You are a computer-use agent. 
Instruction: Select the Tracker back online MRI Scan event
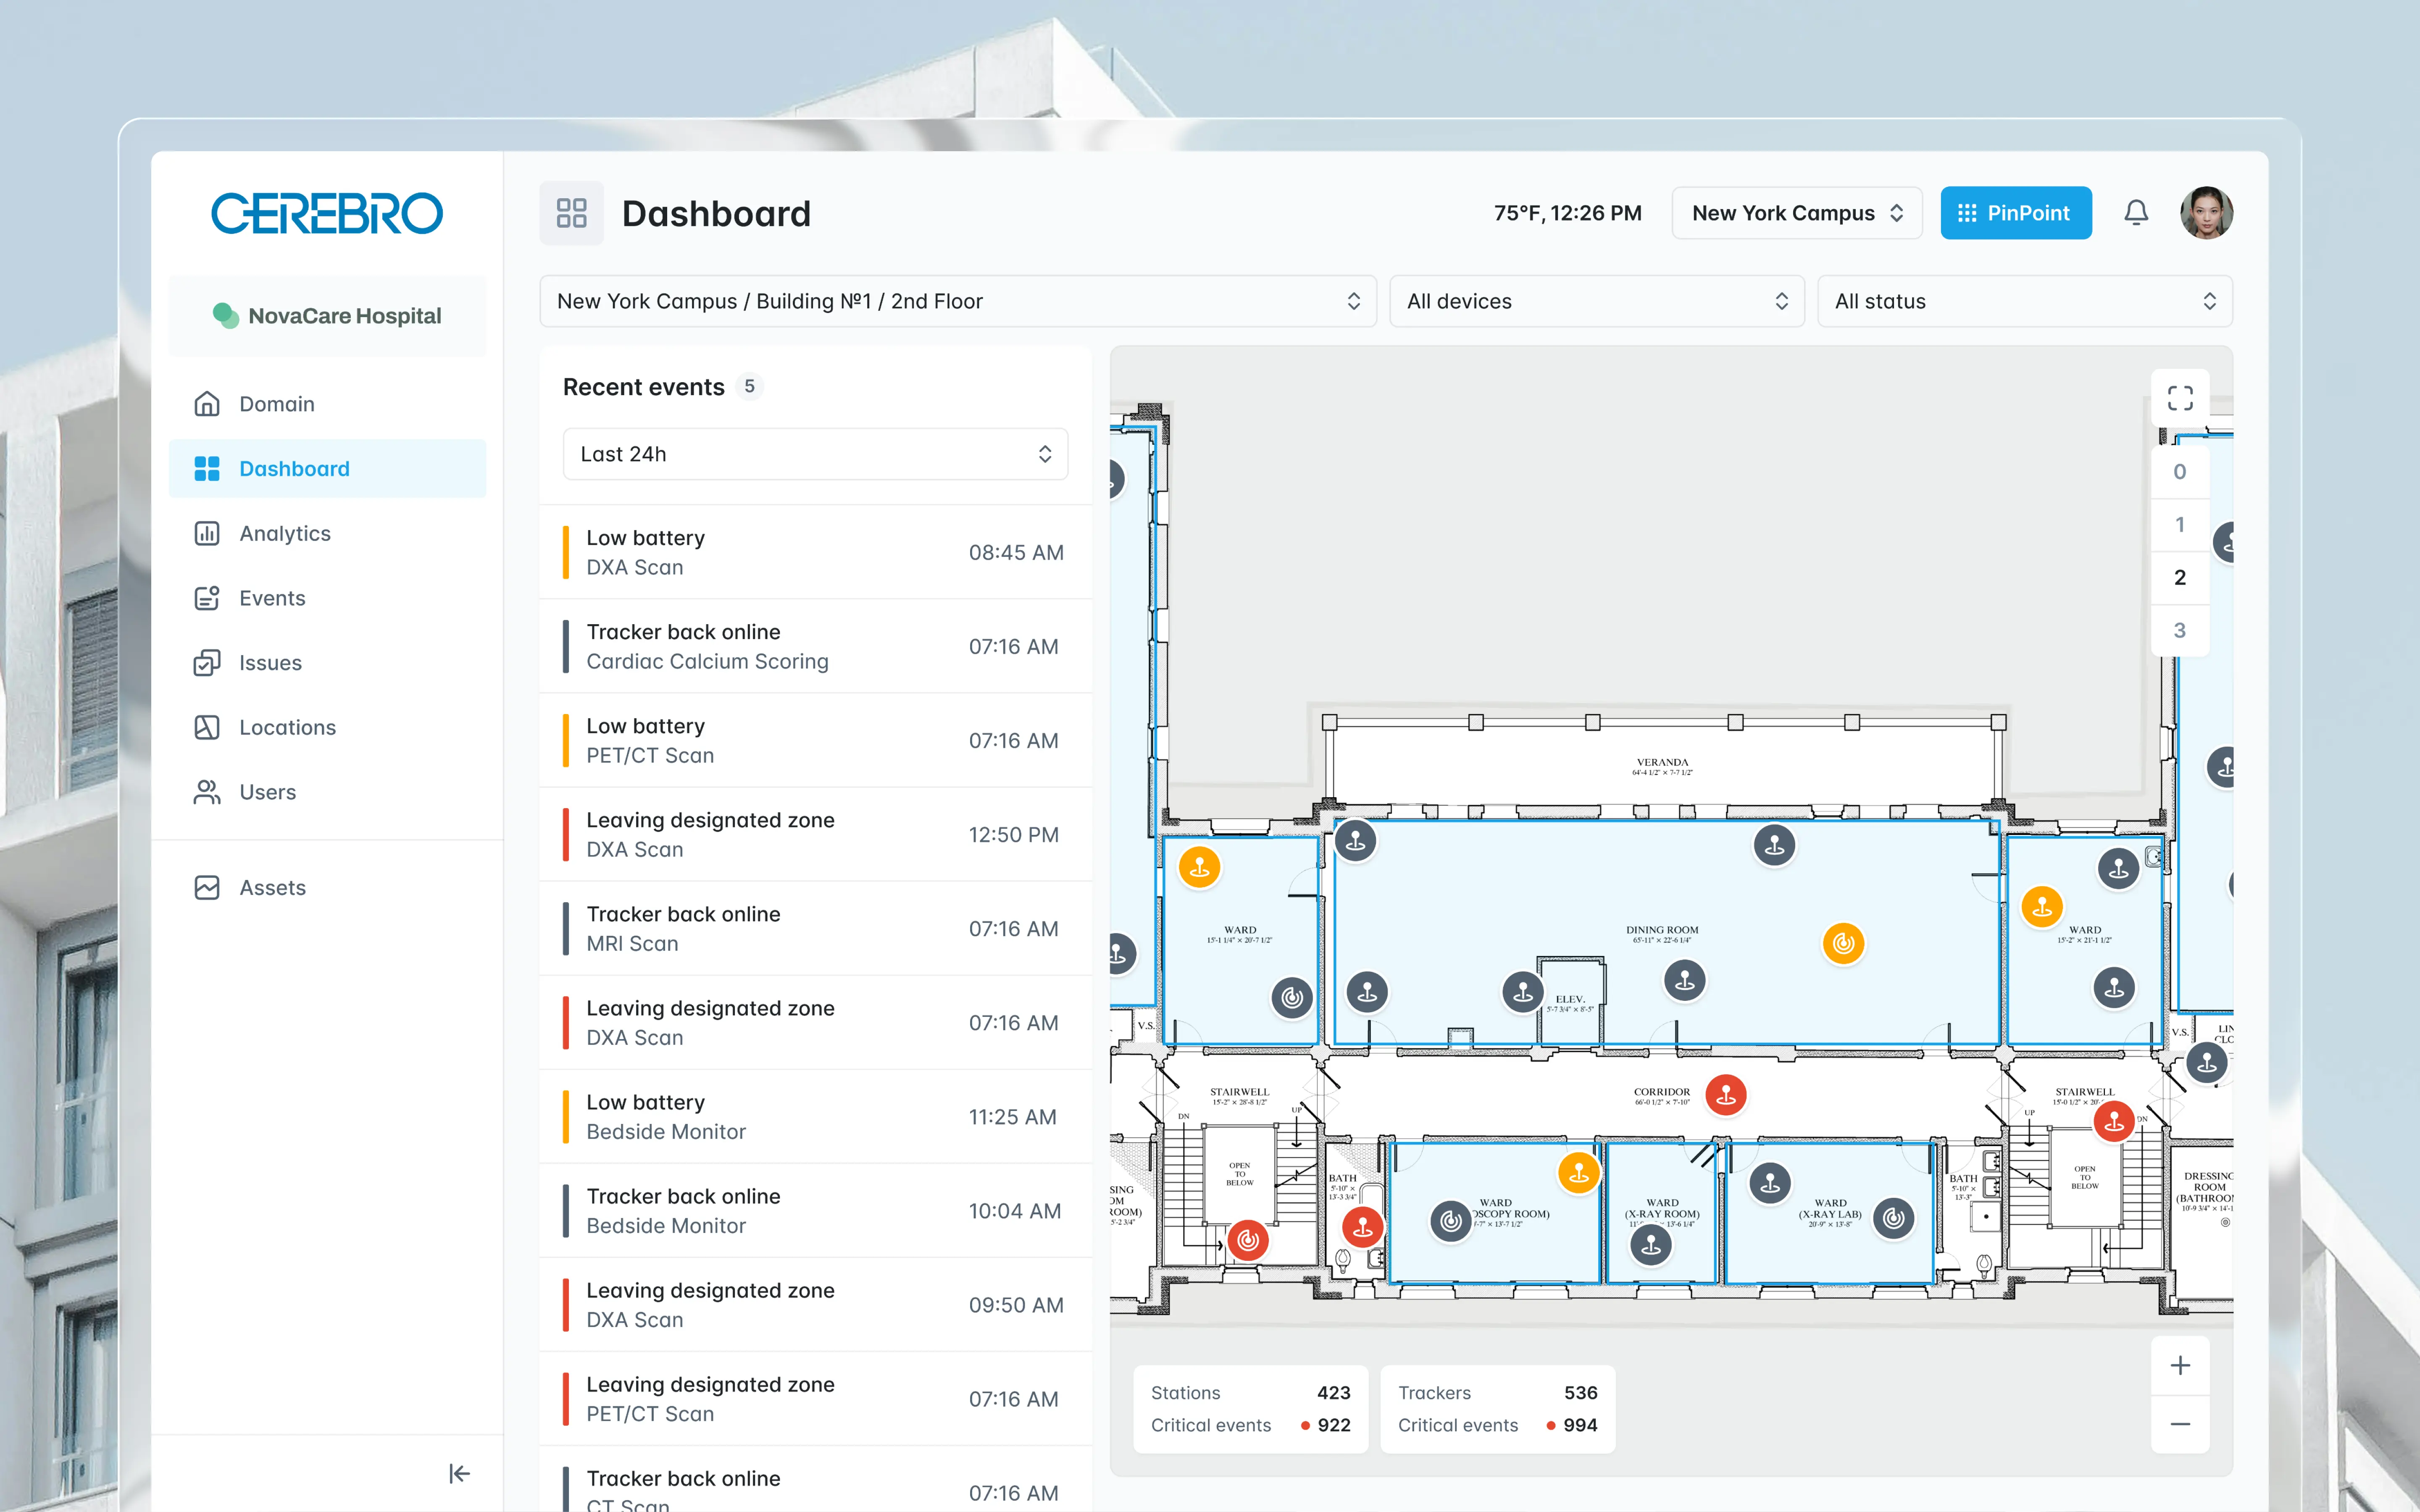coord(815,929)
